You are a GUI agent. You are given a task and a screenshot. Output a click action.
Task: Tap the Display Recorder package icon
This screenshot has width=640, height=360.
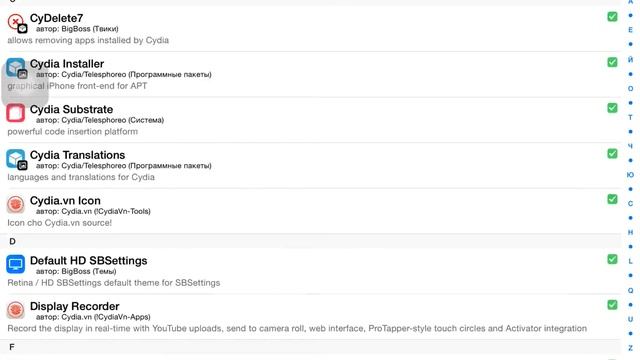(16, 310)
